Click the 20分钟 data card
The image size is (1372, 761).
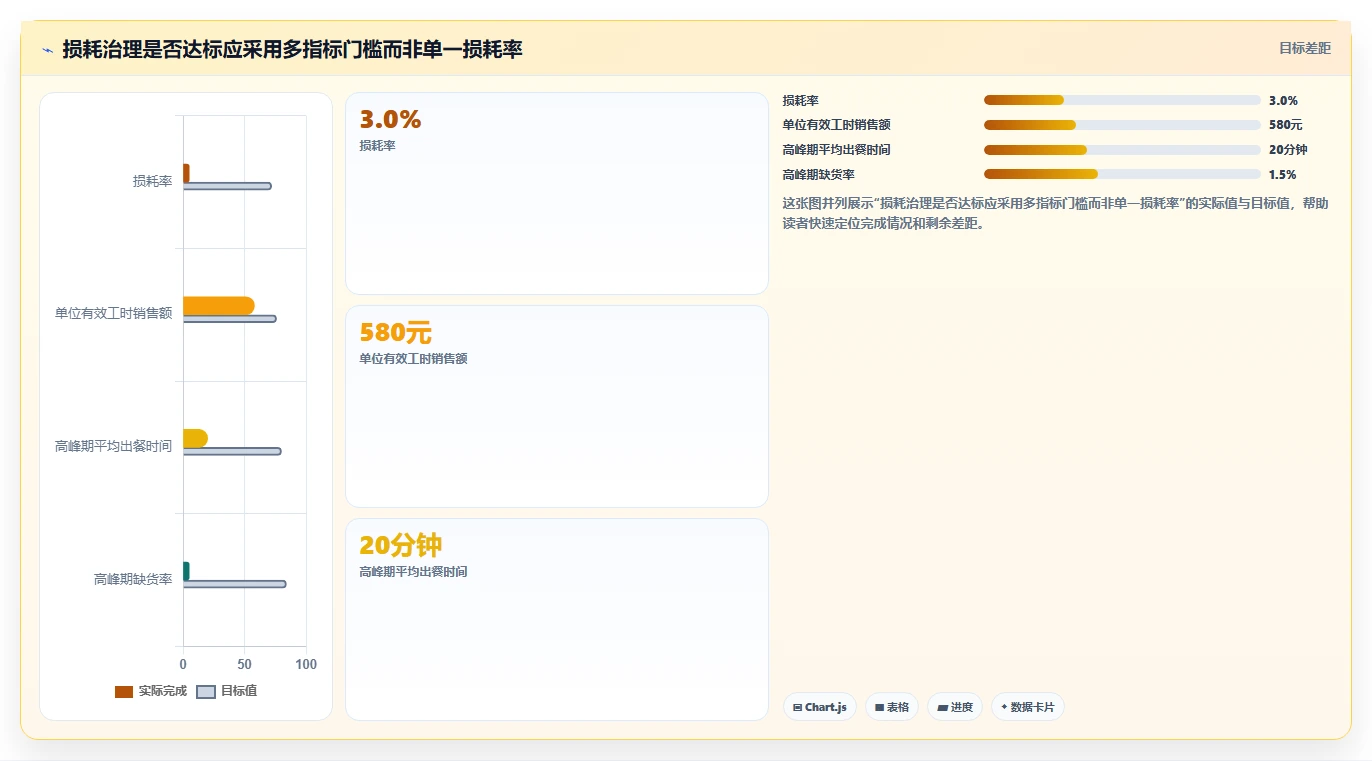tap(557, 619)
